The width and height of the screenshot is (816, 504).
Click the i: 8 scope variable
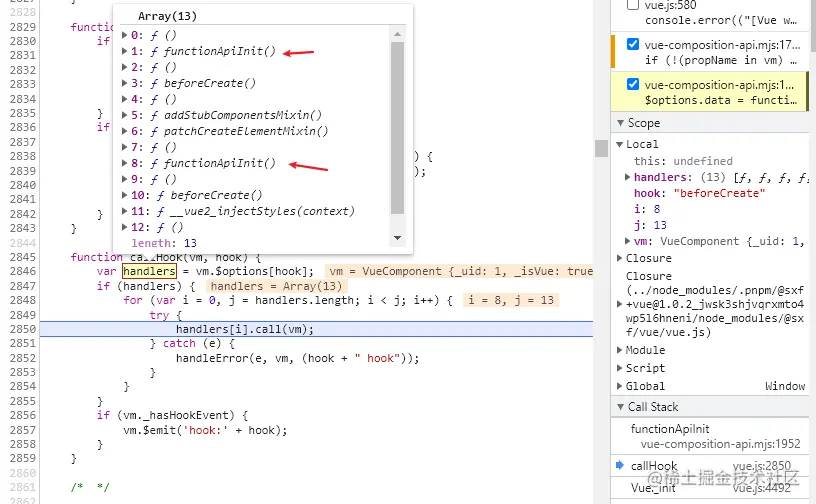(x=647, y=209)
